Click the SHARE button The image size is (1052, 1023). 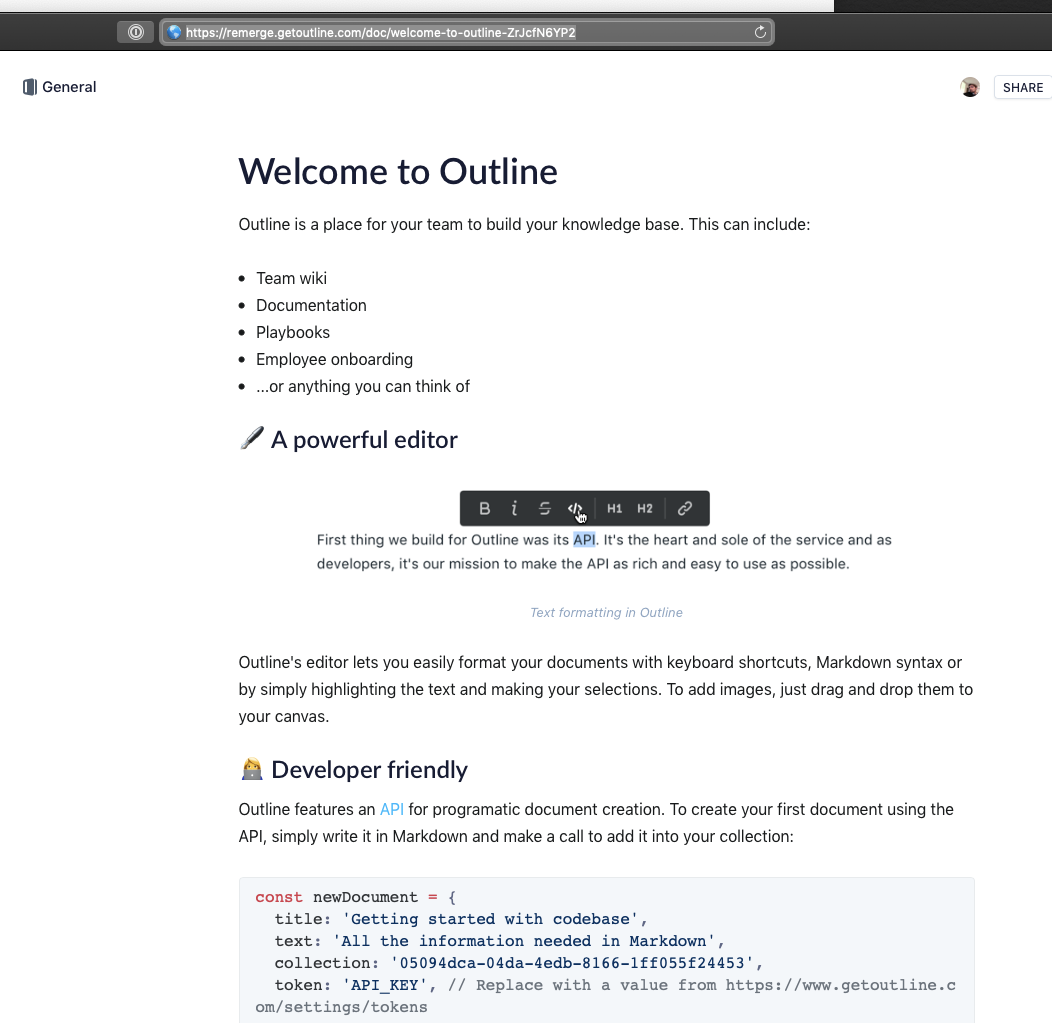click(1022, 88)
